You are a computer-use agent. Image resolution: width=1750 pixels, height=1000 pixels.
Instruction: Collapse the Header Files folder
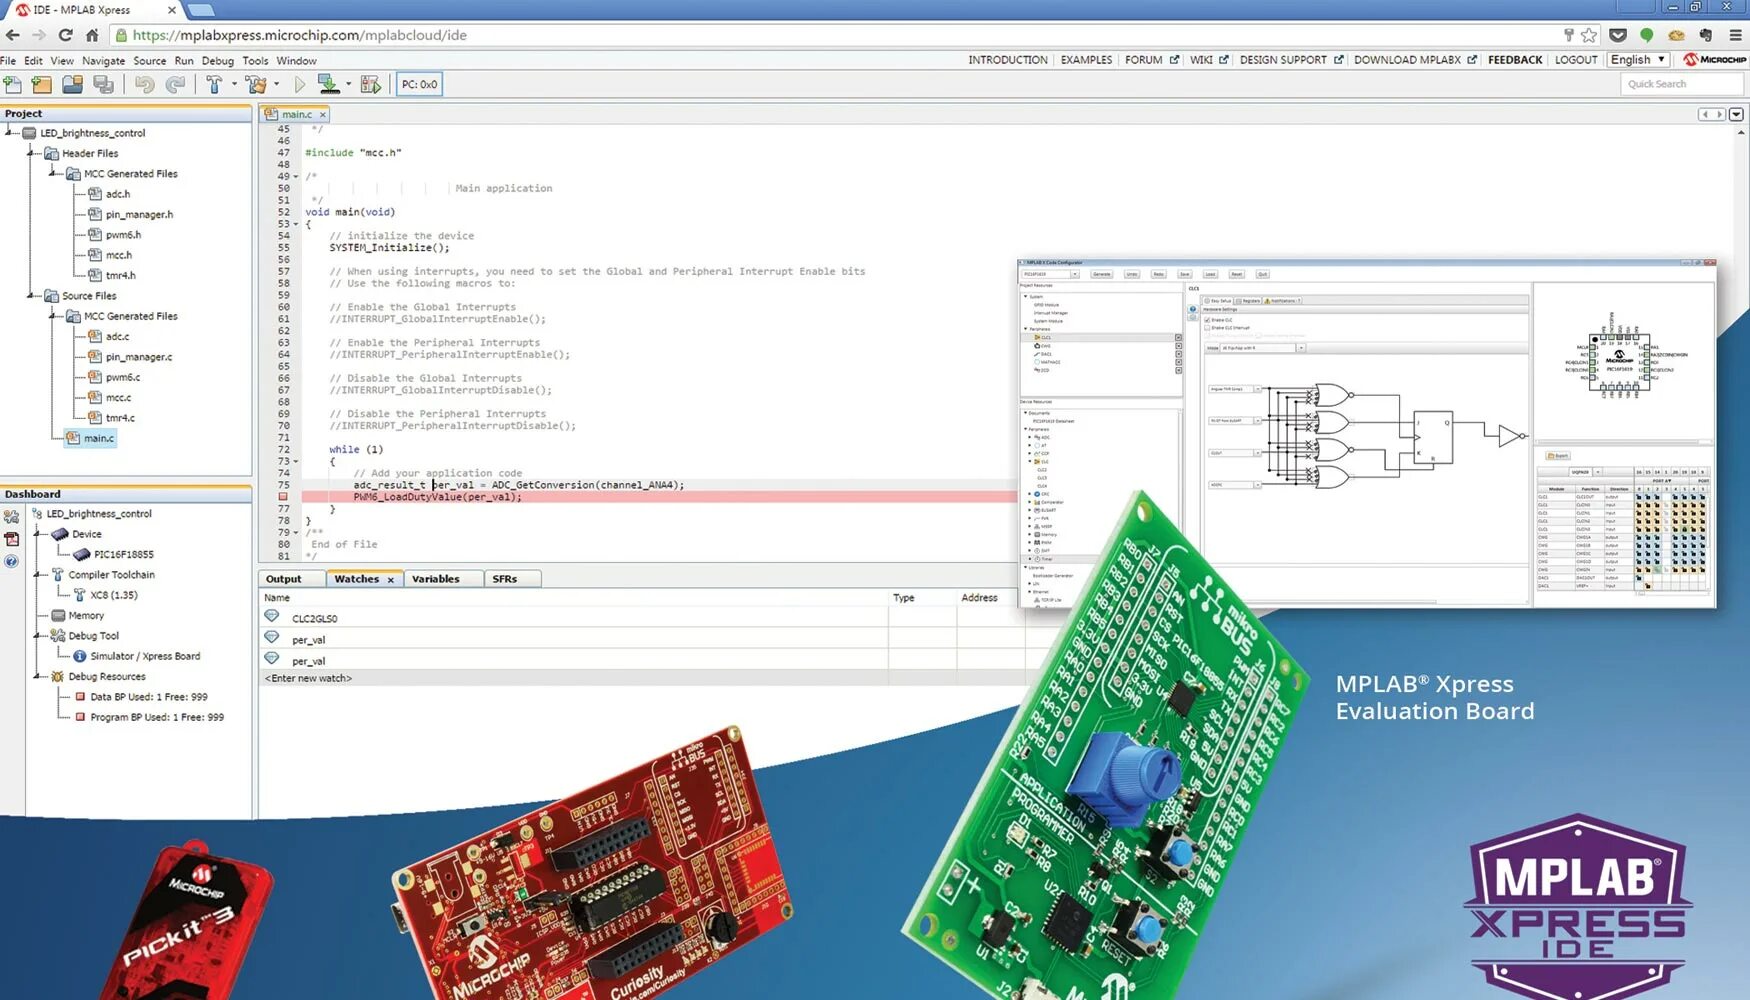31,152
